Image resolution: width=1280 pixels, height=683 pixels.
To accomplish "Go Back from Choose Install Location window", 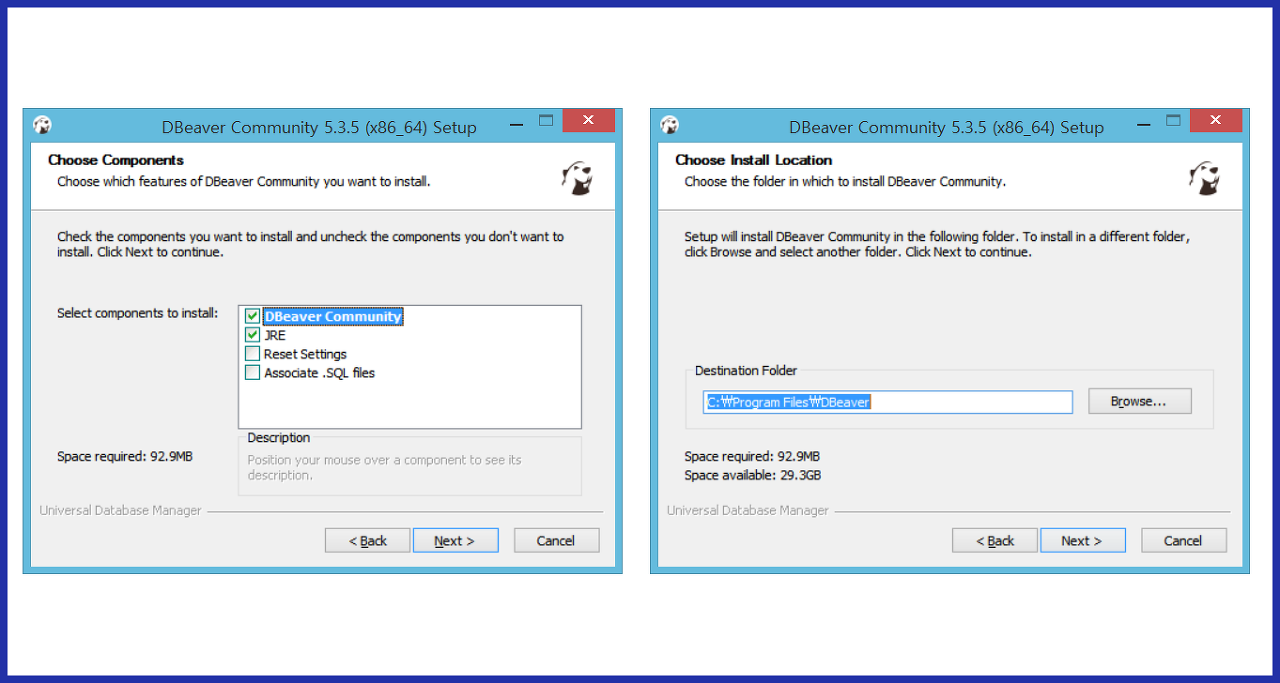I will 994,540.
